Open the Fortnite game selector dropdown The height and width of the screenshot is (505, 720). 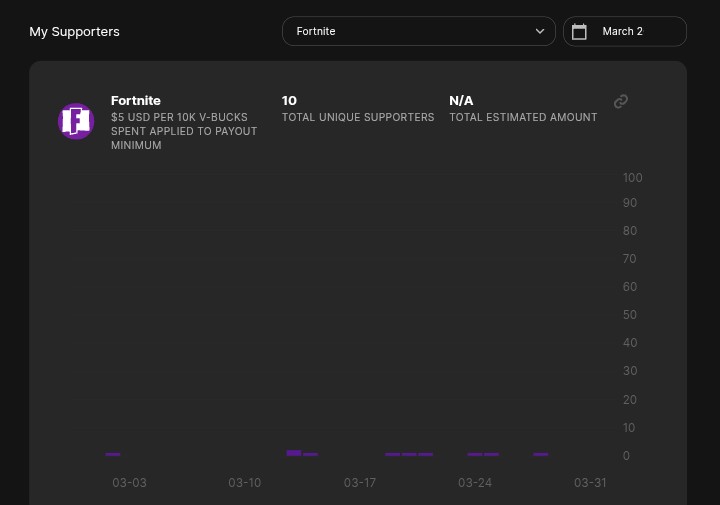[x=418, y=31]
